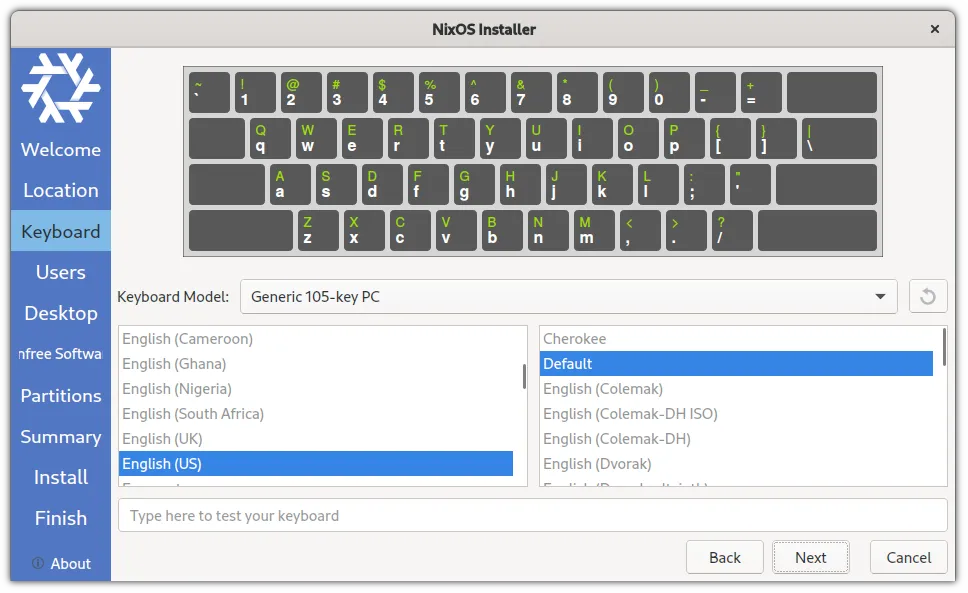Image resolution: width=968 pixels, height=593 pixels.
Task: Select the Partitions sidebar step
Action: (61, 395)
